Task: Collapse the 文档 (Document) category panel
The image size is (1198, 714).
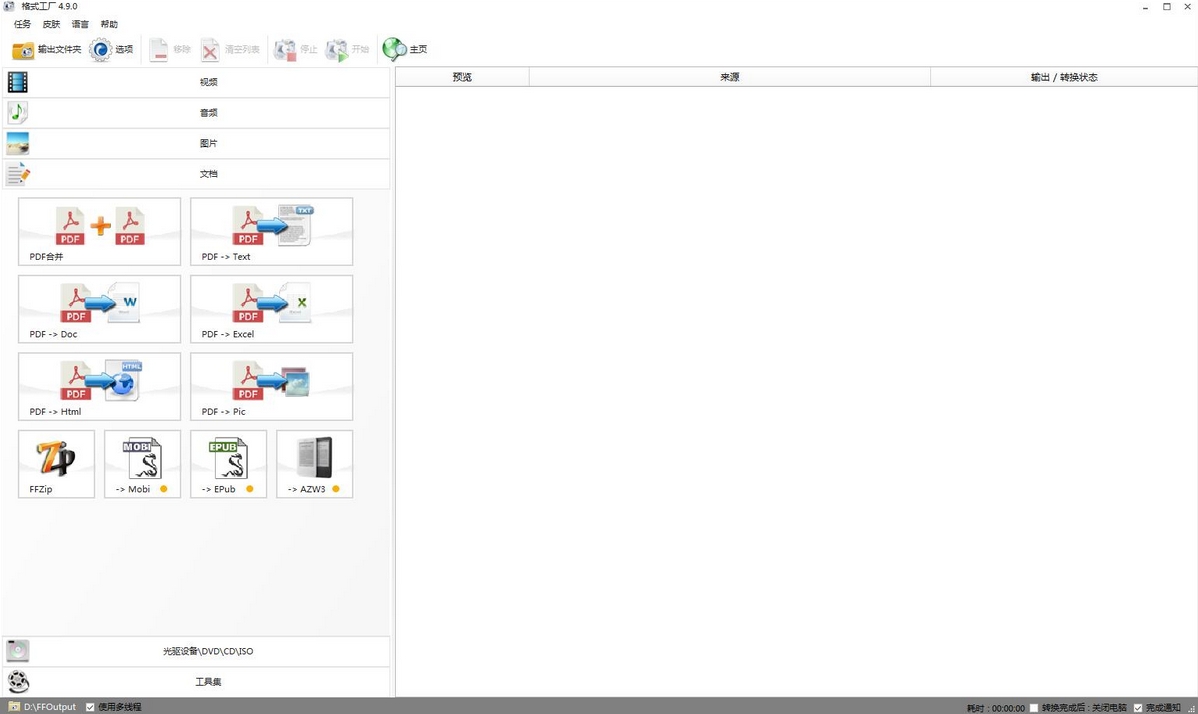Action: tap(196, 174)
